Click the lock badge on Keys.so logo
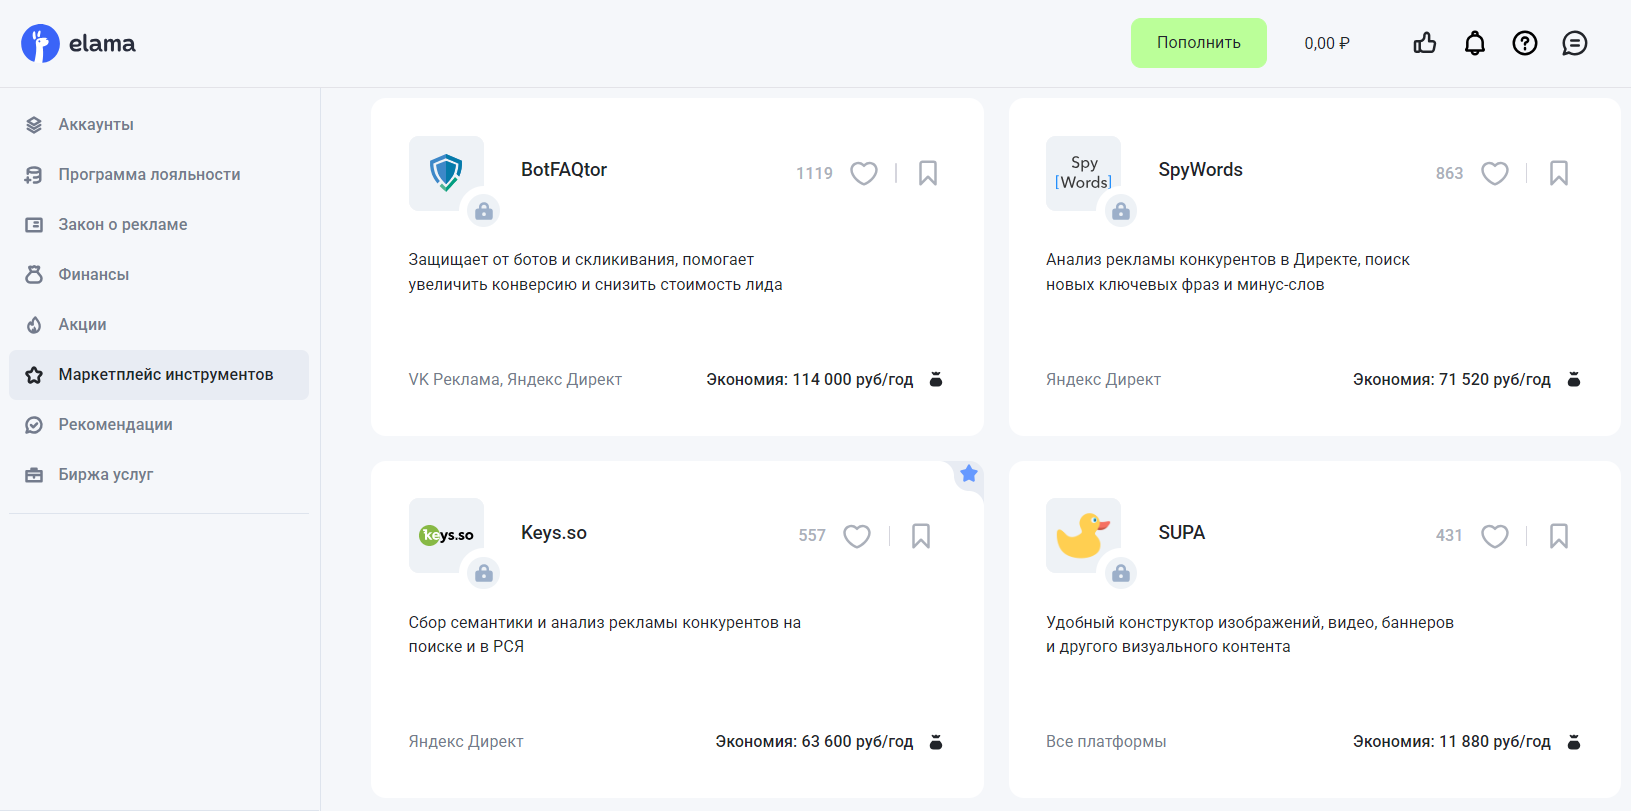 pos(484,573)
